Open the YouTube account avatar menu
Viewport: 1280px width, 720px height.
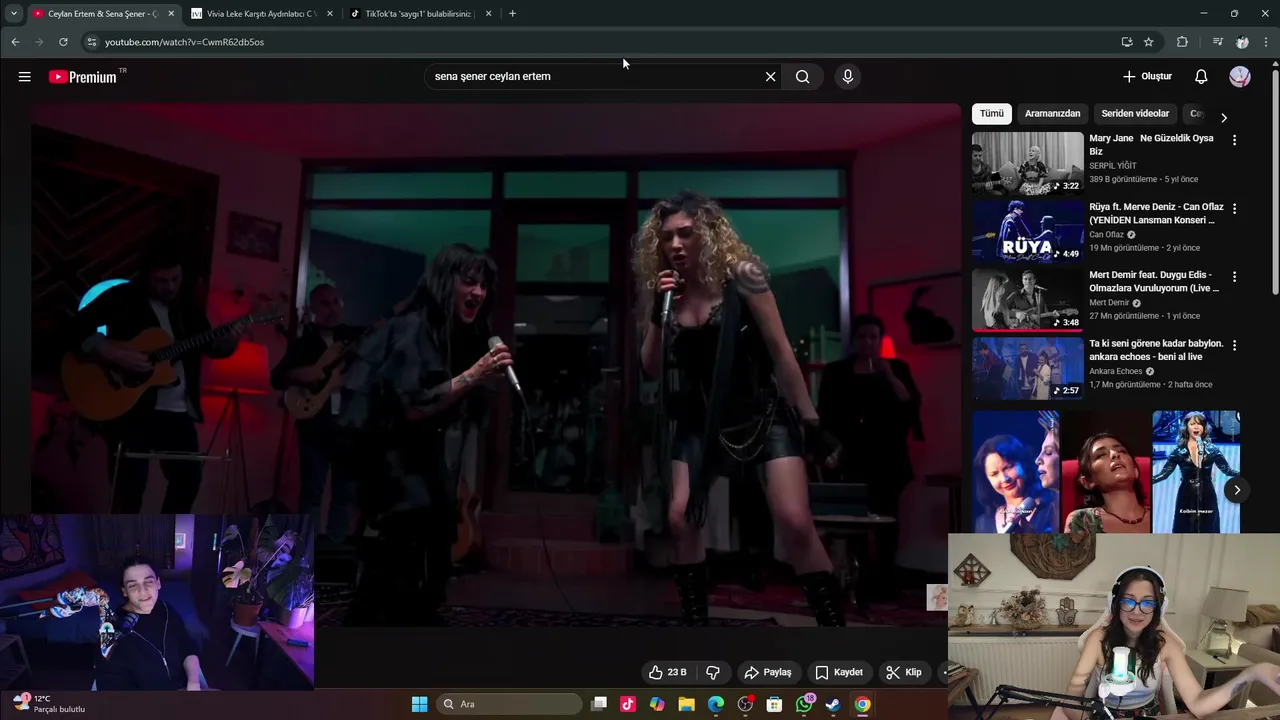tap(1240, 76)
